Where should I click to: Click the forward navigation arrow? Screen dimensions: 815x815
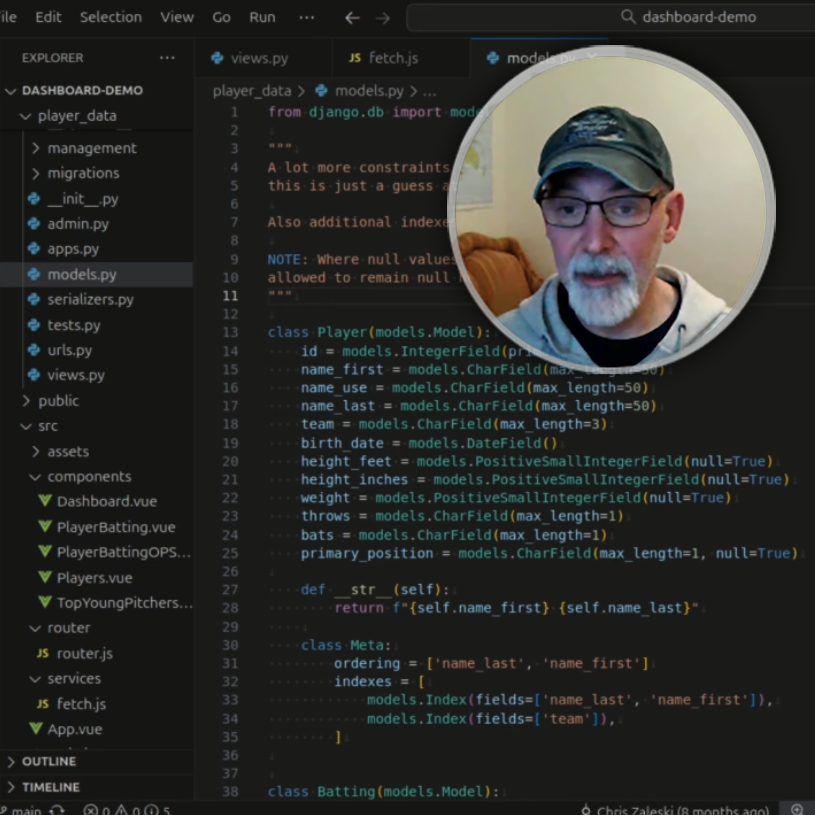[x=382, y=17]
